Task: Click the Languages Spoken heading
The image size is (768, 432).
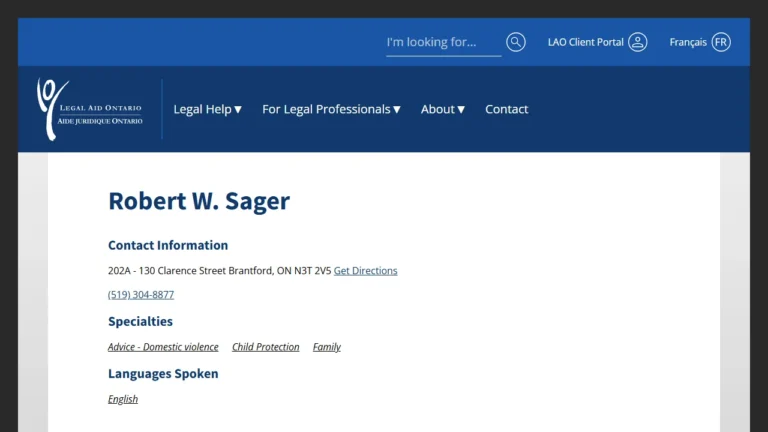Action: (163, 373)
